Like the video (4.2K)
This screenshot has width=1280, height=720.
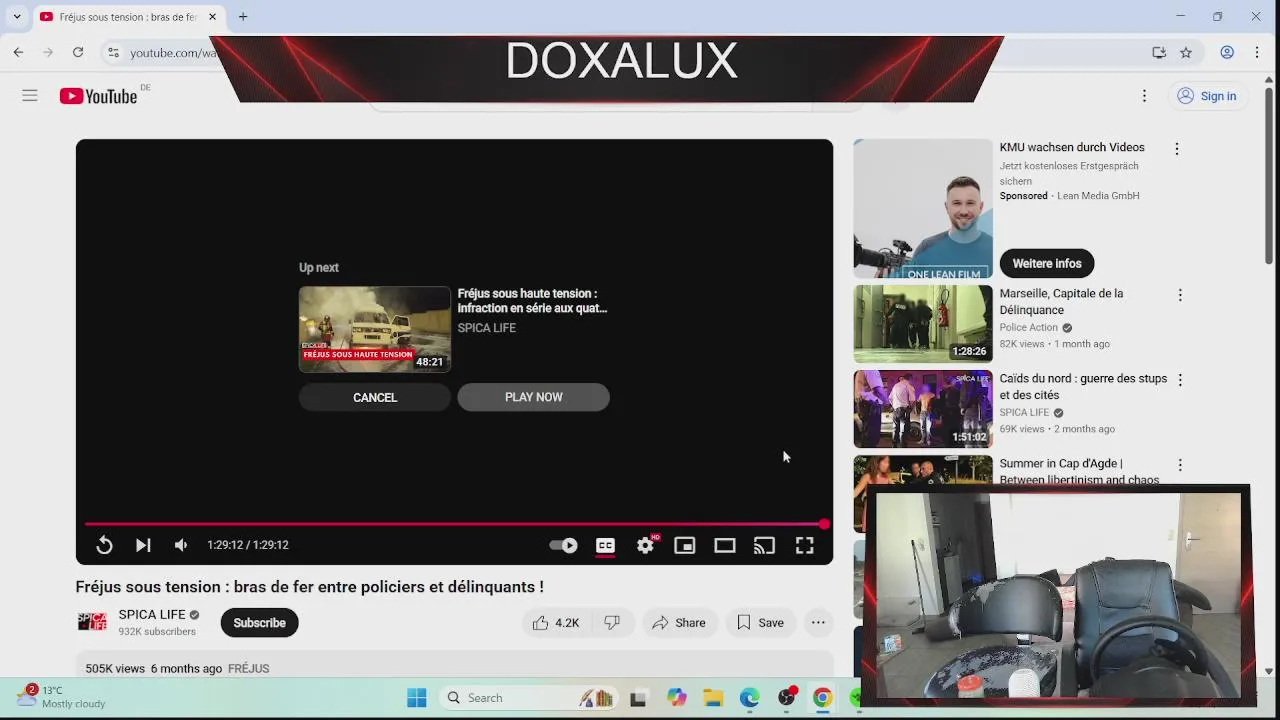pyautogui.click(x=556, y=622)
